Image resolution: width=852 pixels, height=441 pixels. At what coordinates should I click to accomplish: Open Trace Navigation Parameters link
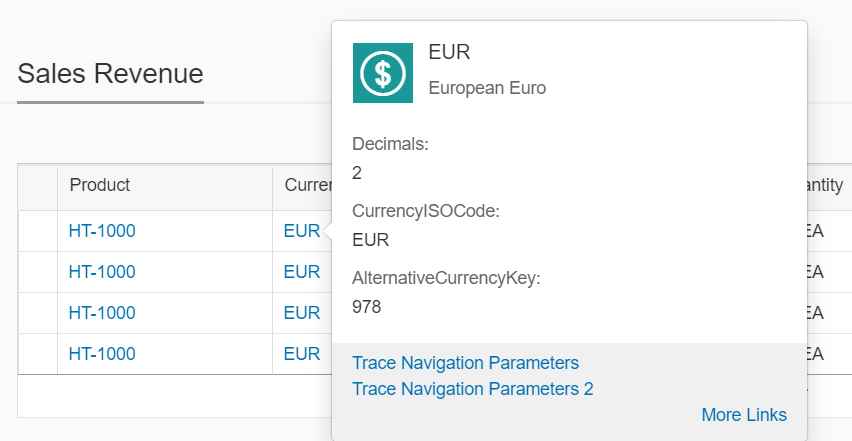pos(466,363)
